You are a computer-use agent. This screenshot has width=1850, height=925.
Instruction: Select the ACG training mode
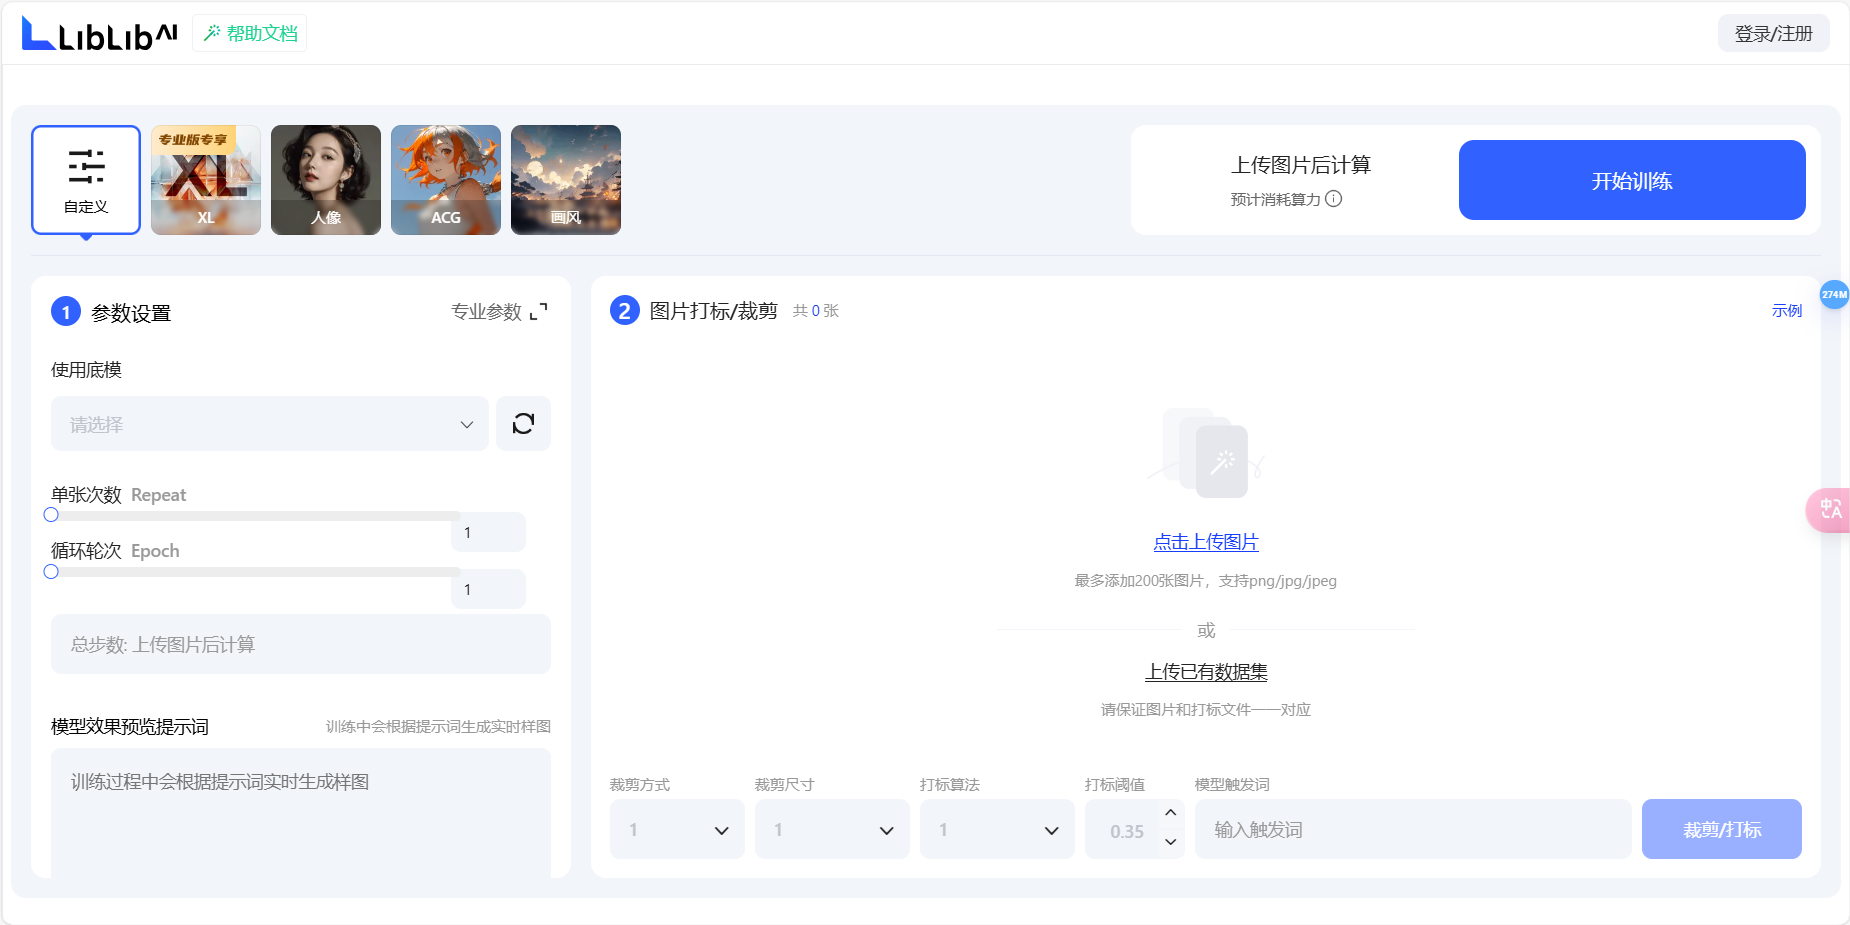pyautogui.click(x=445, y=180)
